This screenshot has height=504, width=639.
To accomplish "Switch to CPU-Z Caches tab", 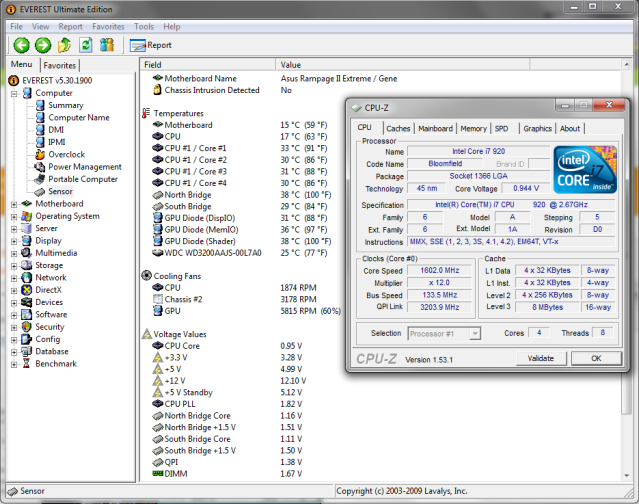I will point(398,128).
